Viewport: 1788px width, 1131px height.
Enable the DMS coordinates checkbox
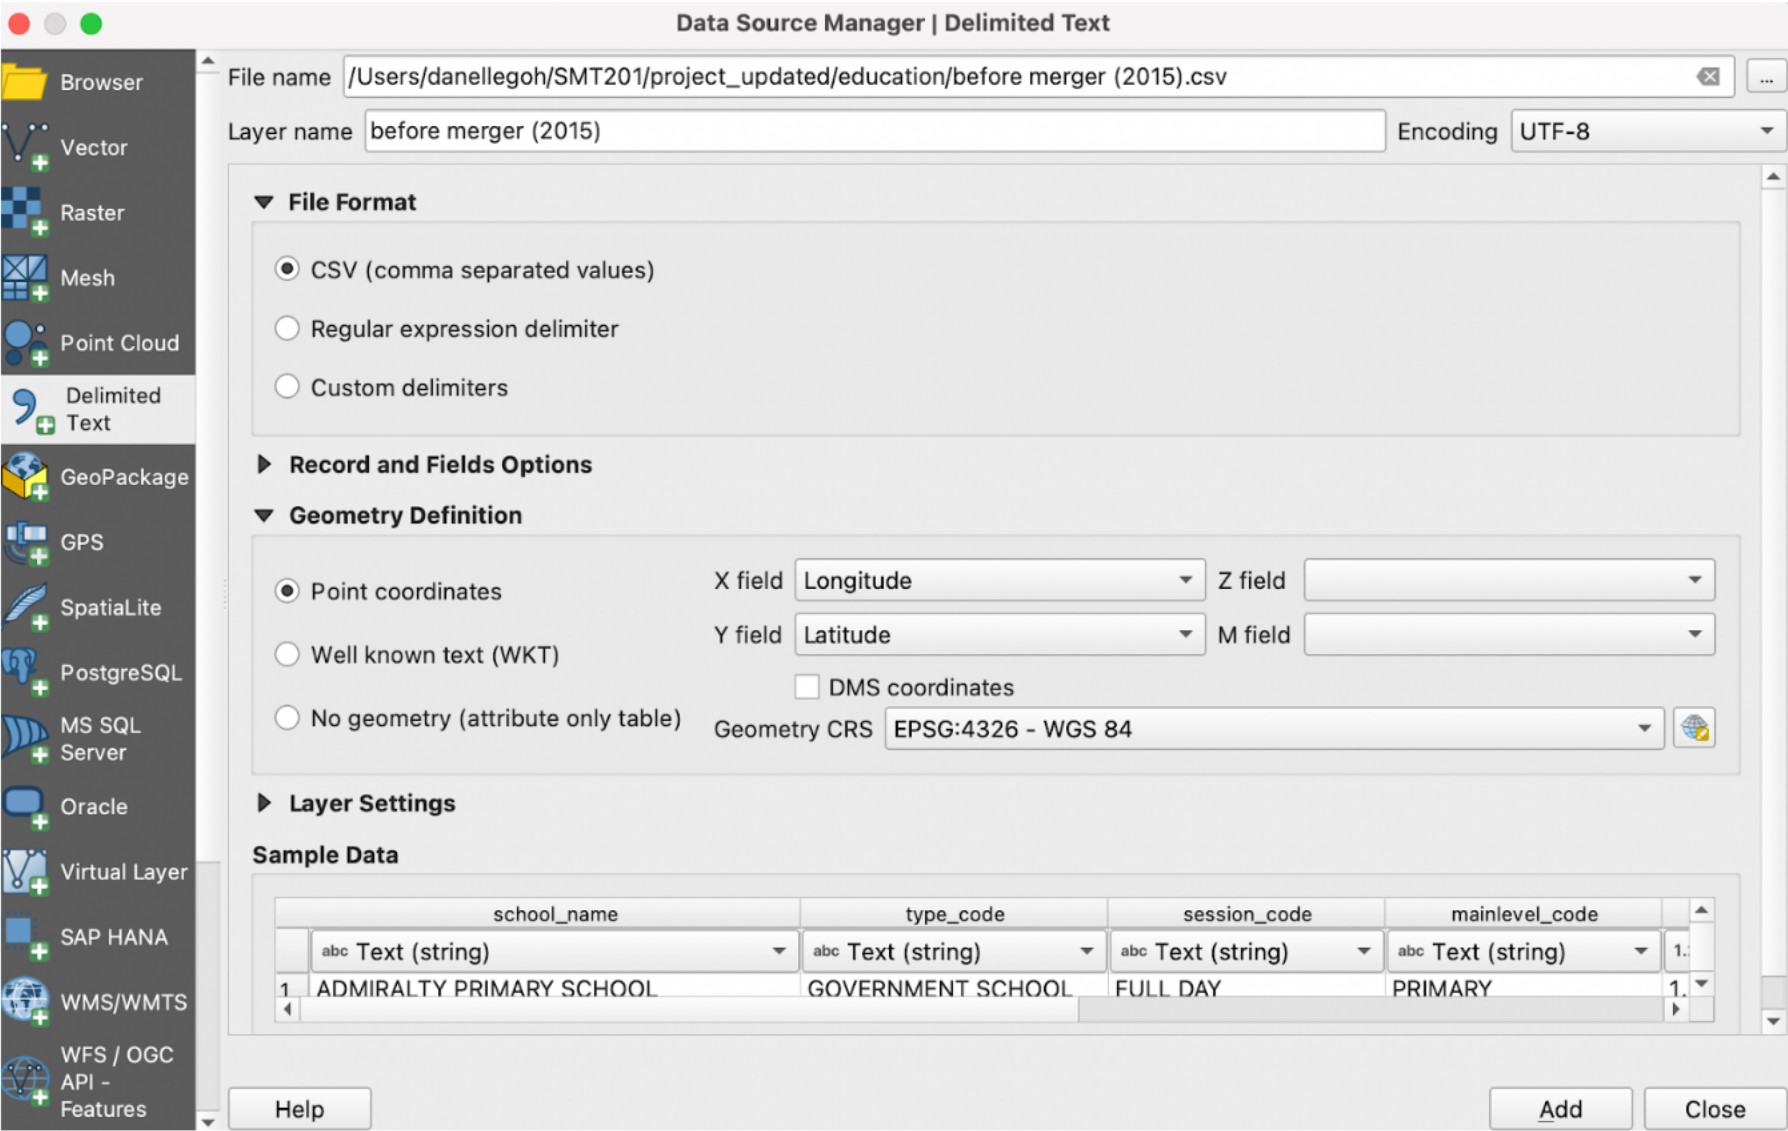click(807, 687)
